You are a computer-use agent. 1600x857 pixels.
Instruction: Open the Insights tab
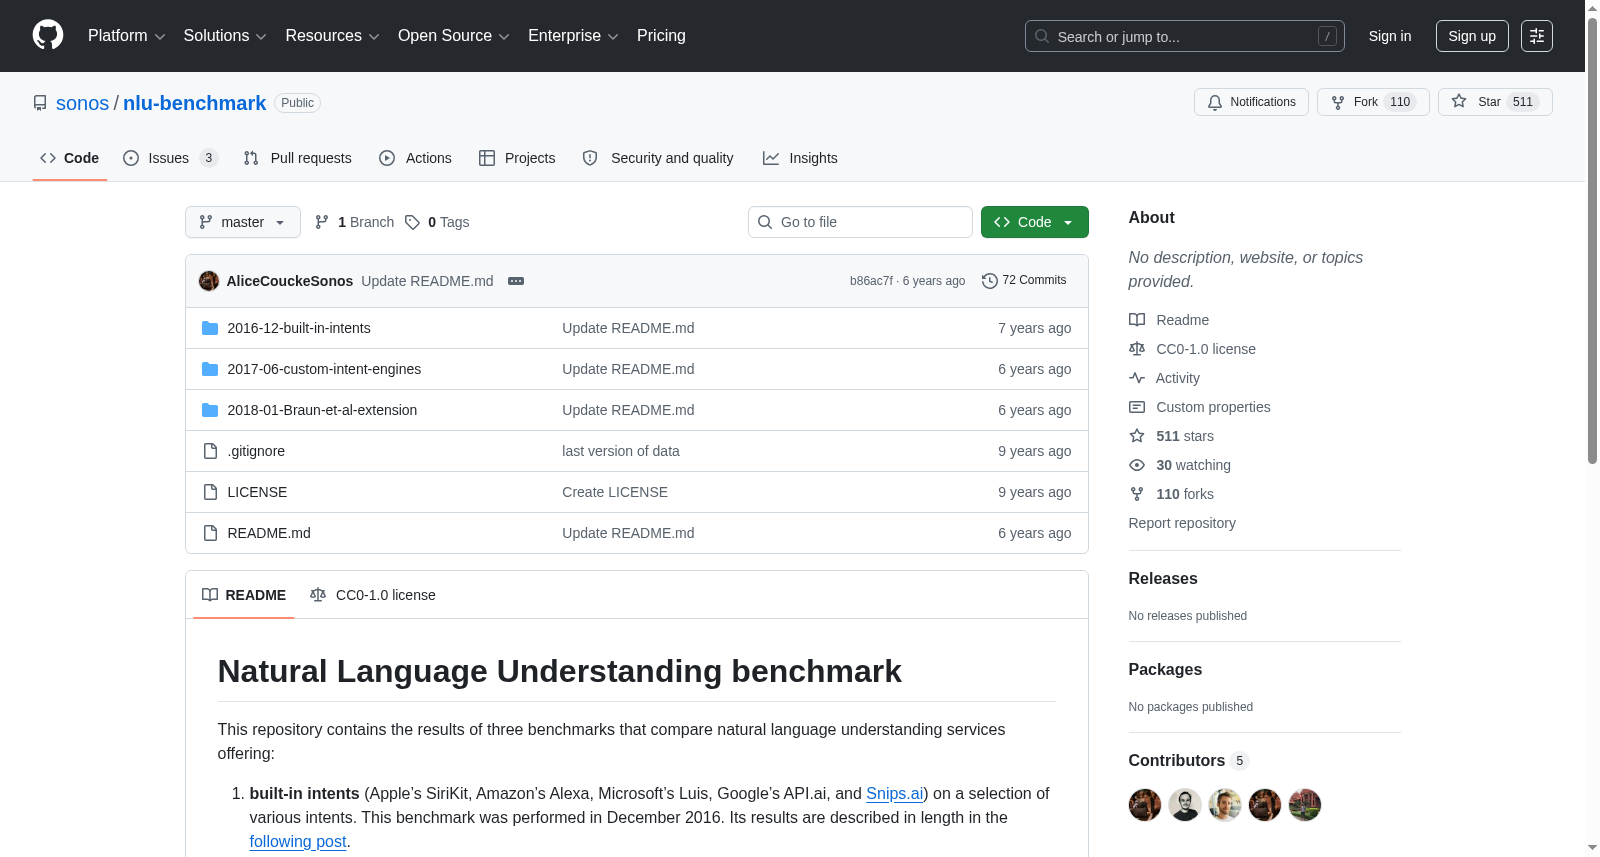pos(800,158)
